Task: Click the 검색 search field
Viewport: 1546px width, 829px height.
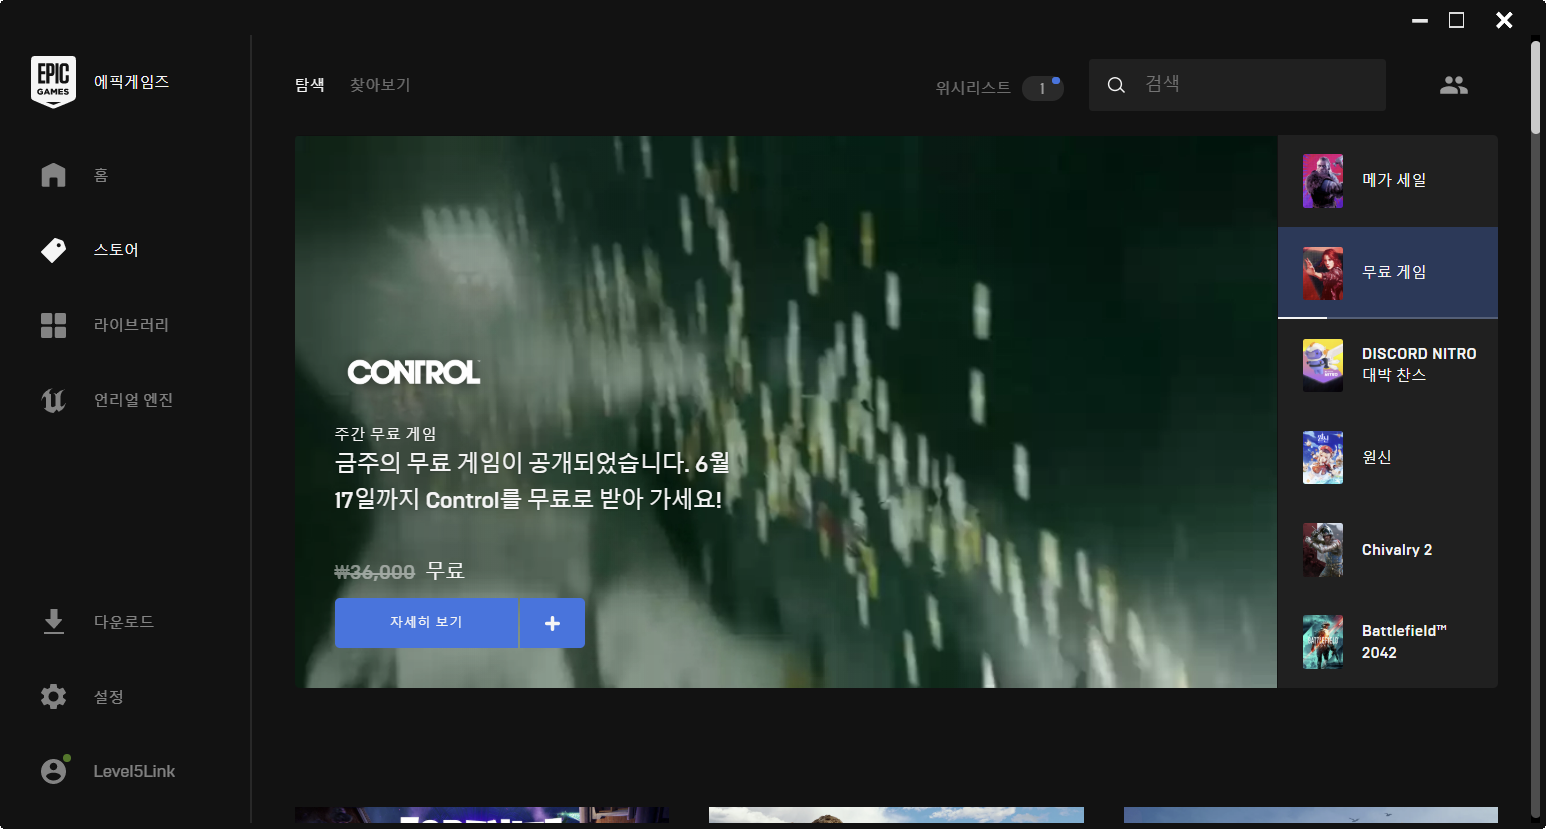Action: (x=1237, y=85)
